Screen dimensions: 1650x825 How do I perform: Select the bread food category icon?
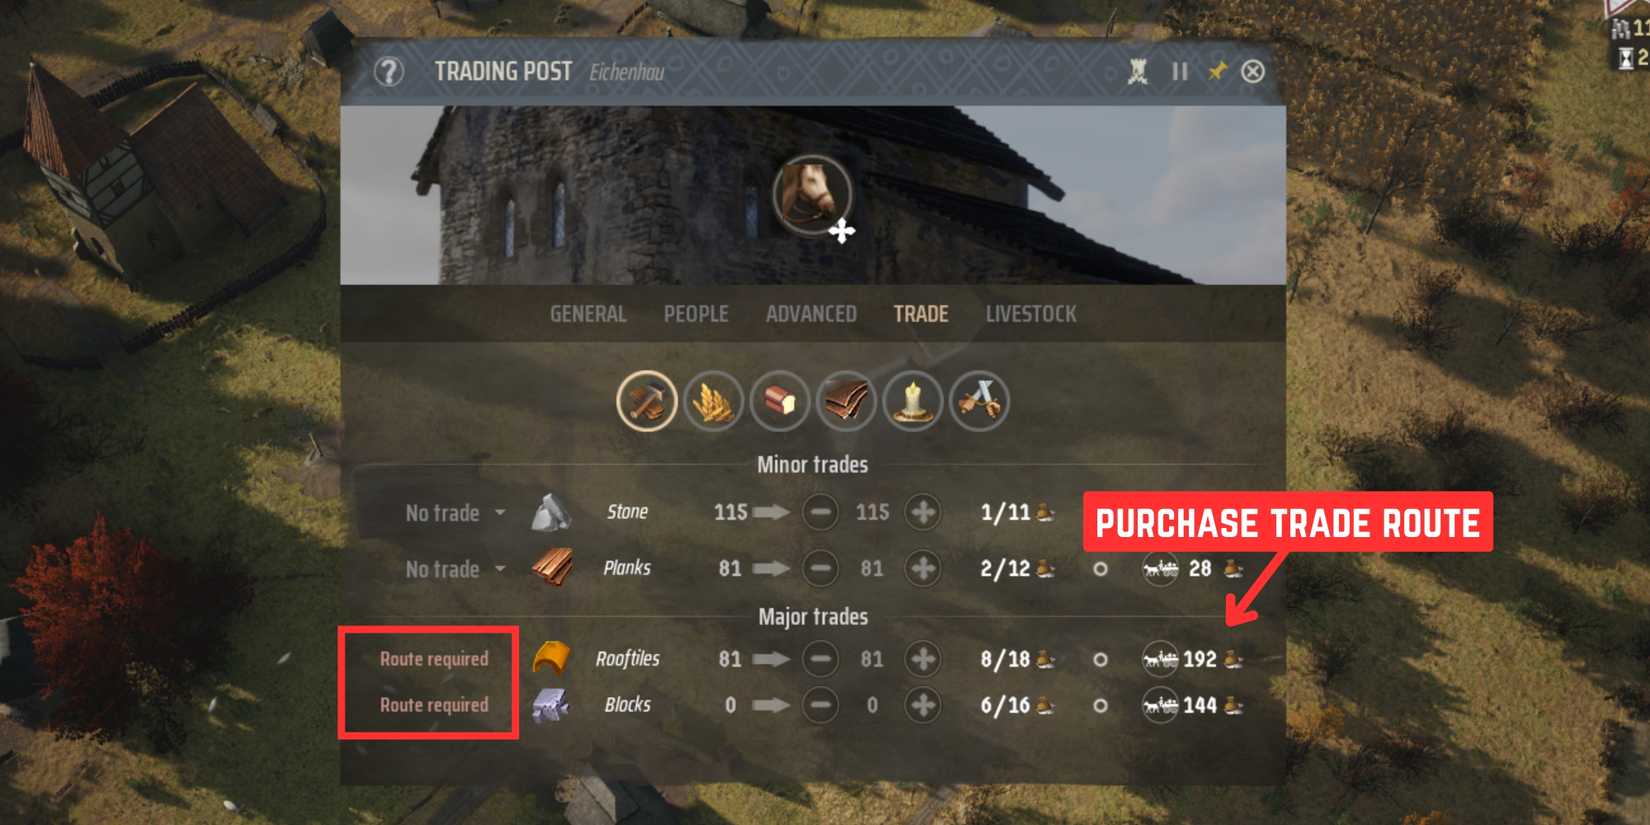(779, 401)
